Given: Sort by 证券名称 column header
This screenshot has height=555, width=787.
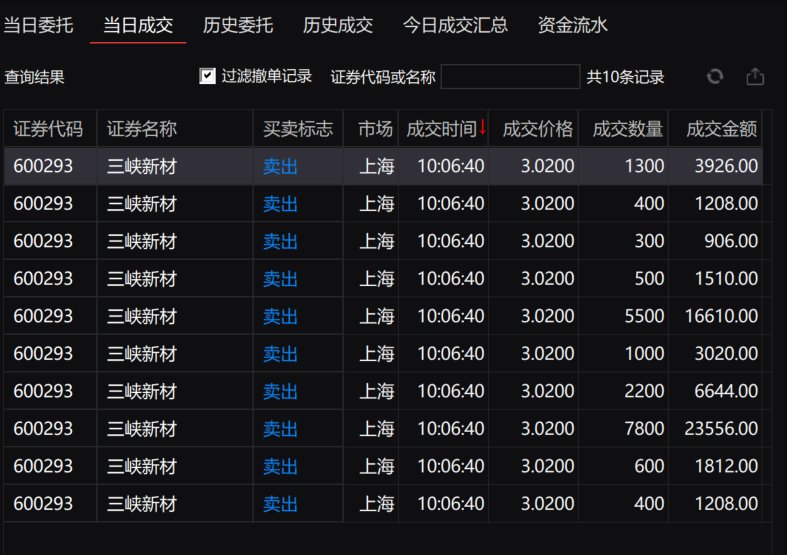Looking at the screenshot, I should pos(175,129).
